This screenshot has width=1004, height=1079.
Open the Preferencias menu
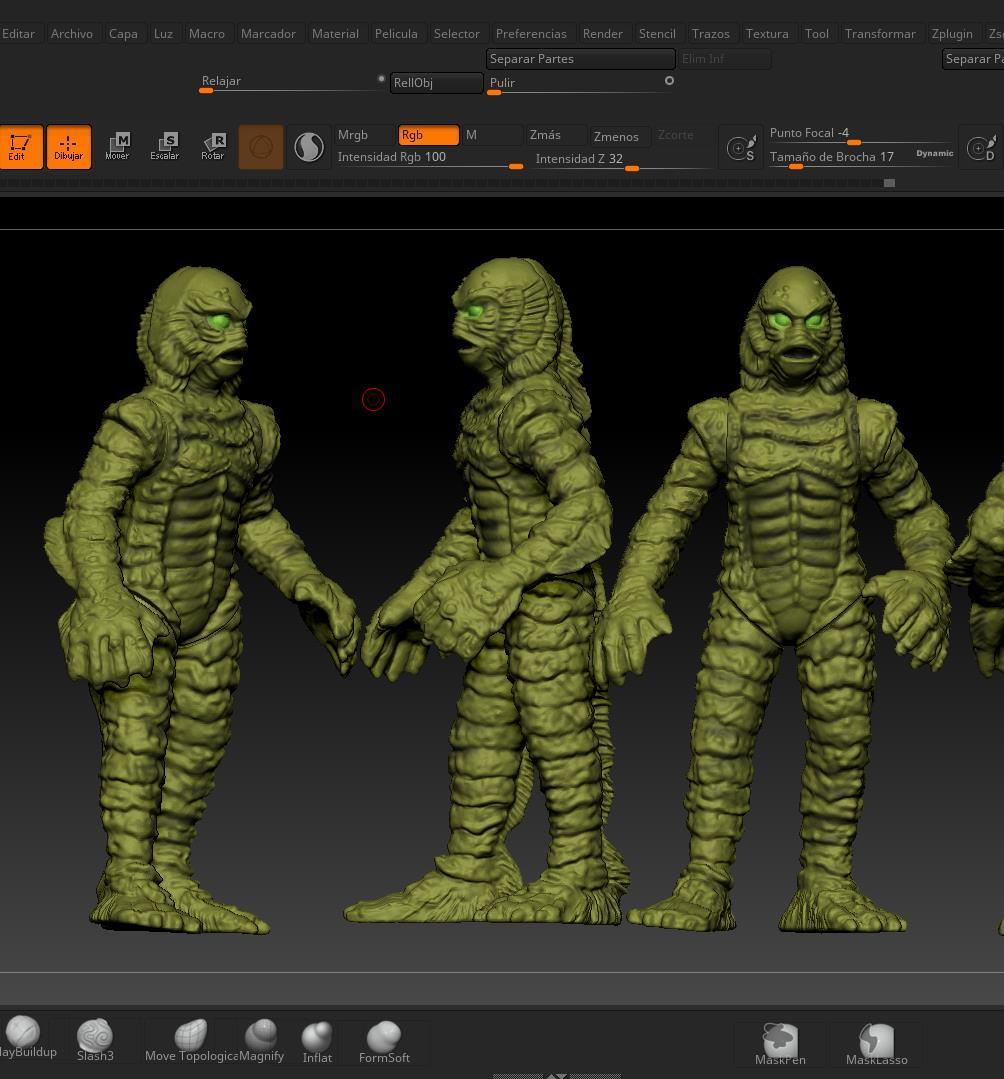tap(531, 33)
